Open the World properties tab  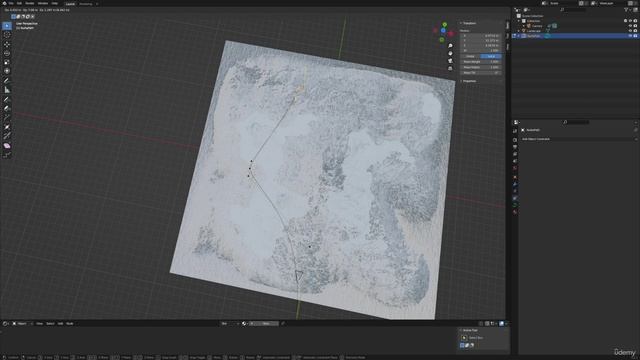(515, 168)
